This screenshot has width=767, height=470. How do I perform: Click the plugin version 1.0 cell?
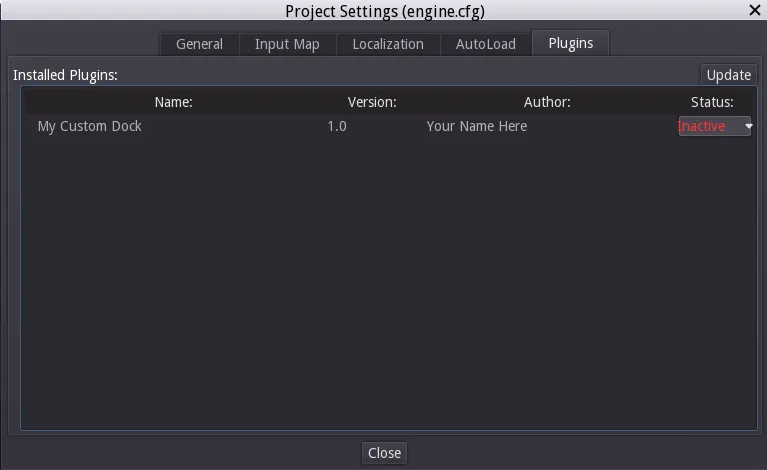[x=337, y=127]
